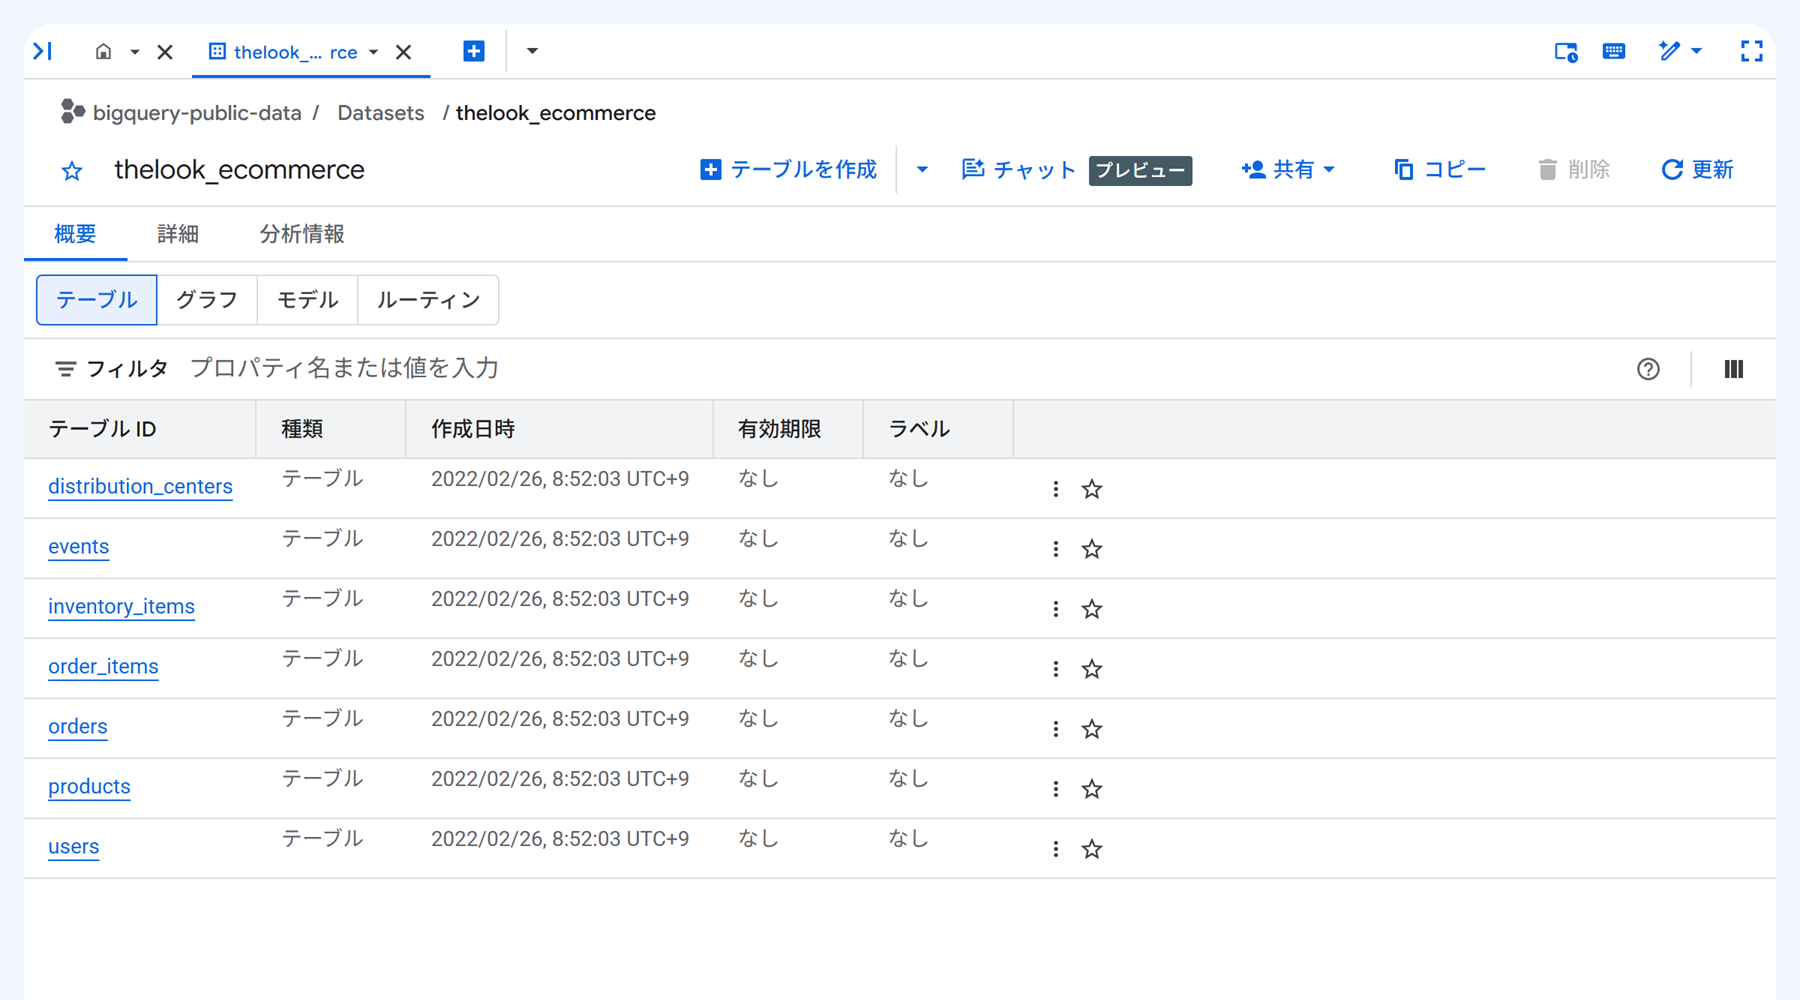Star the distribution_centers table

coord(1092,489)
